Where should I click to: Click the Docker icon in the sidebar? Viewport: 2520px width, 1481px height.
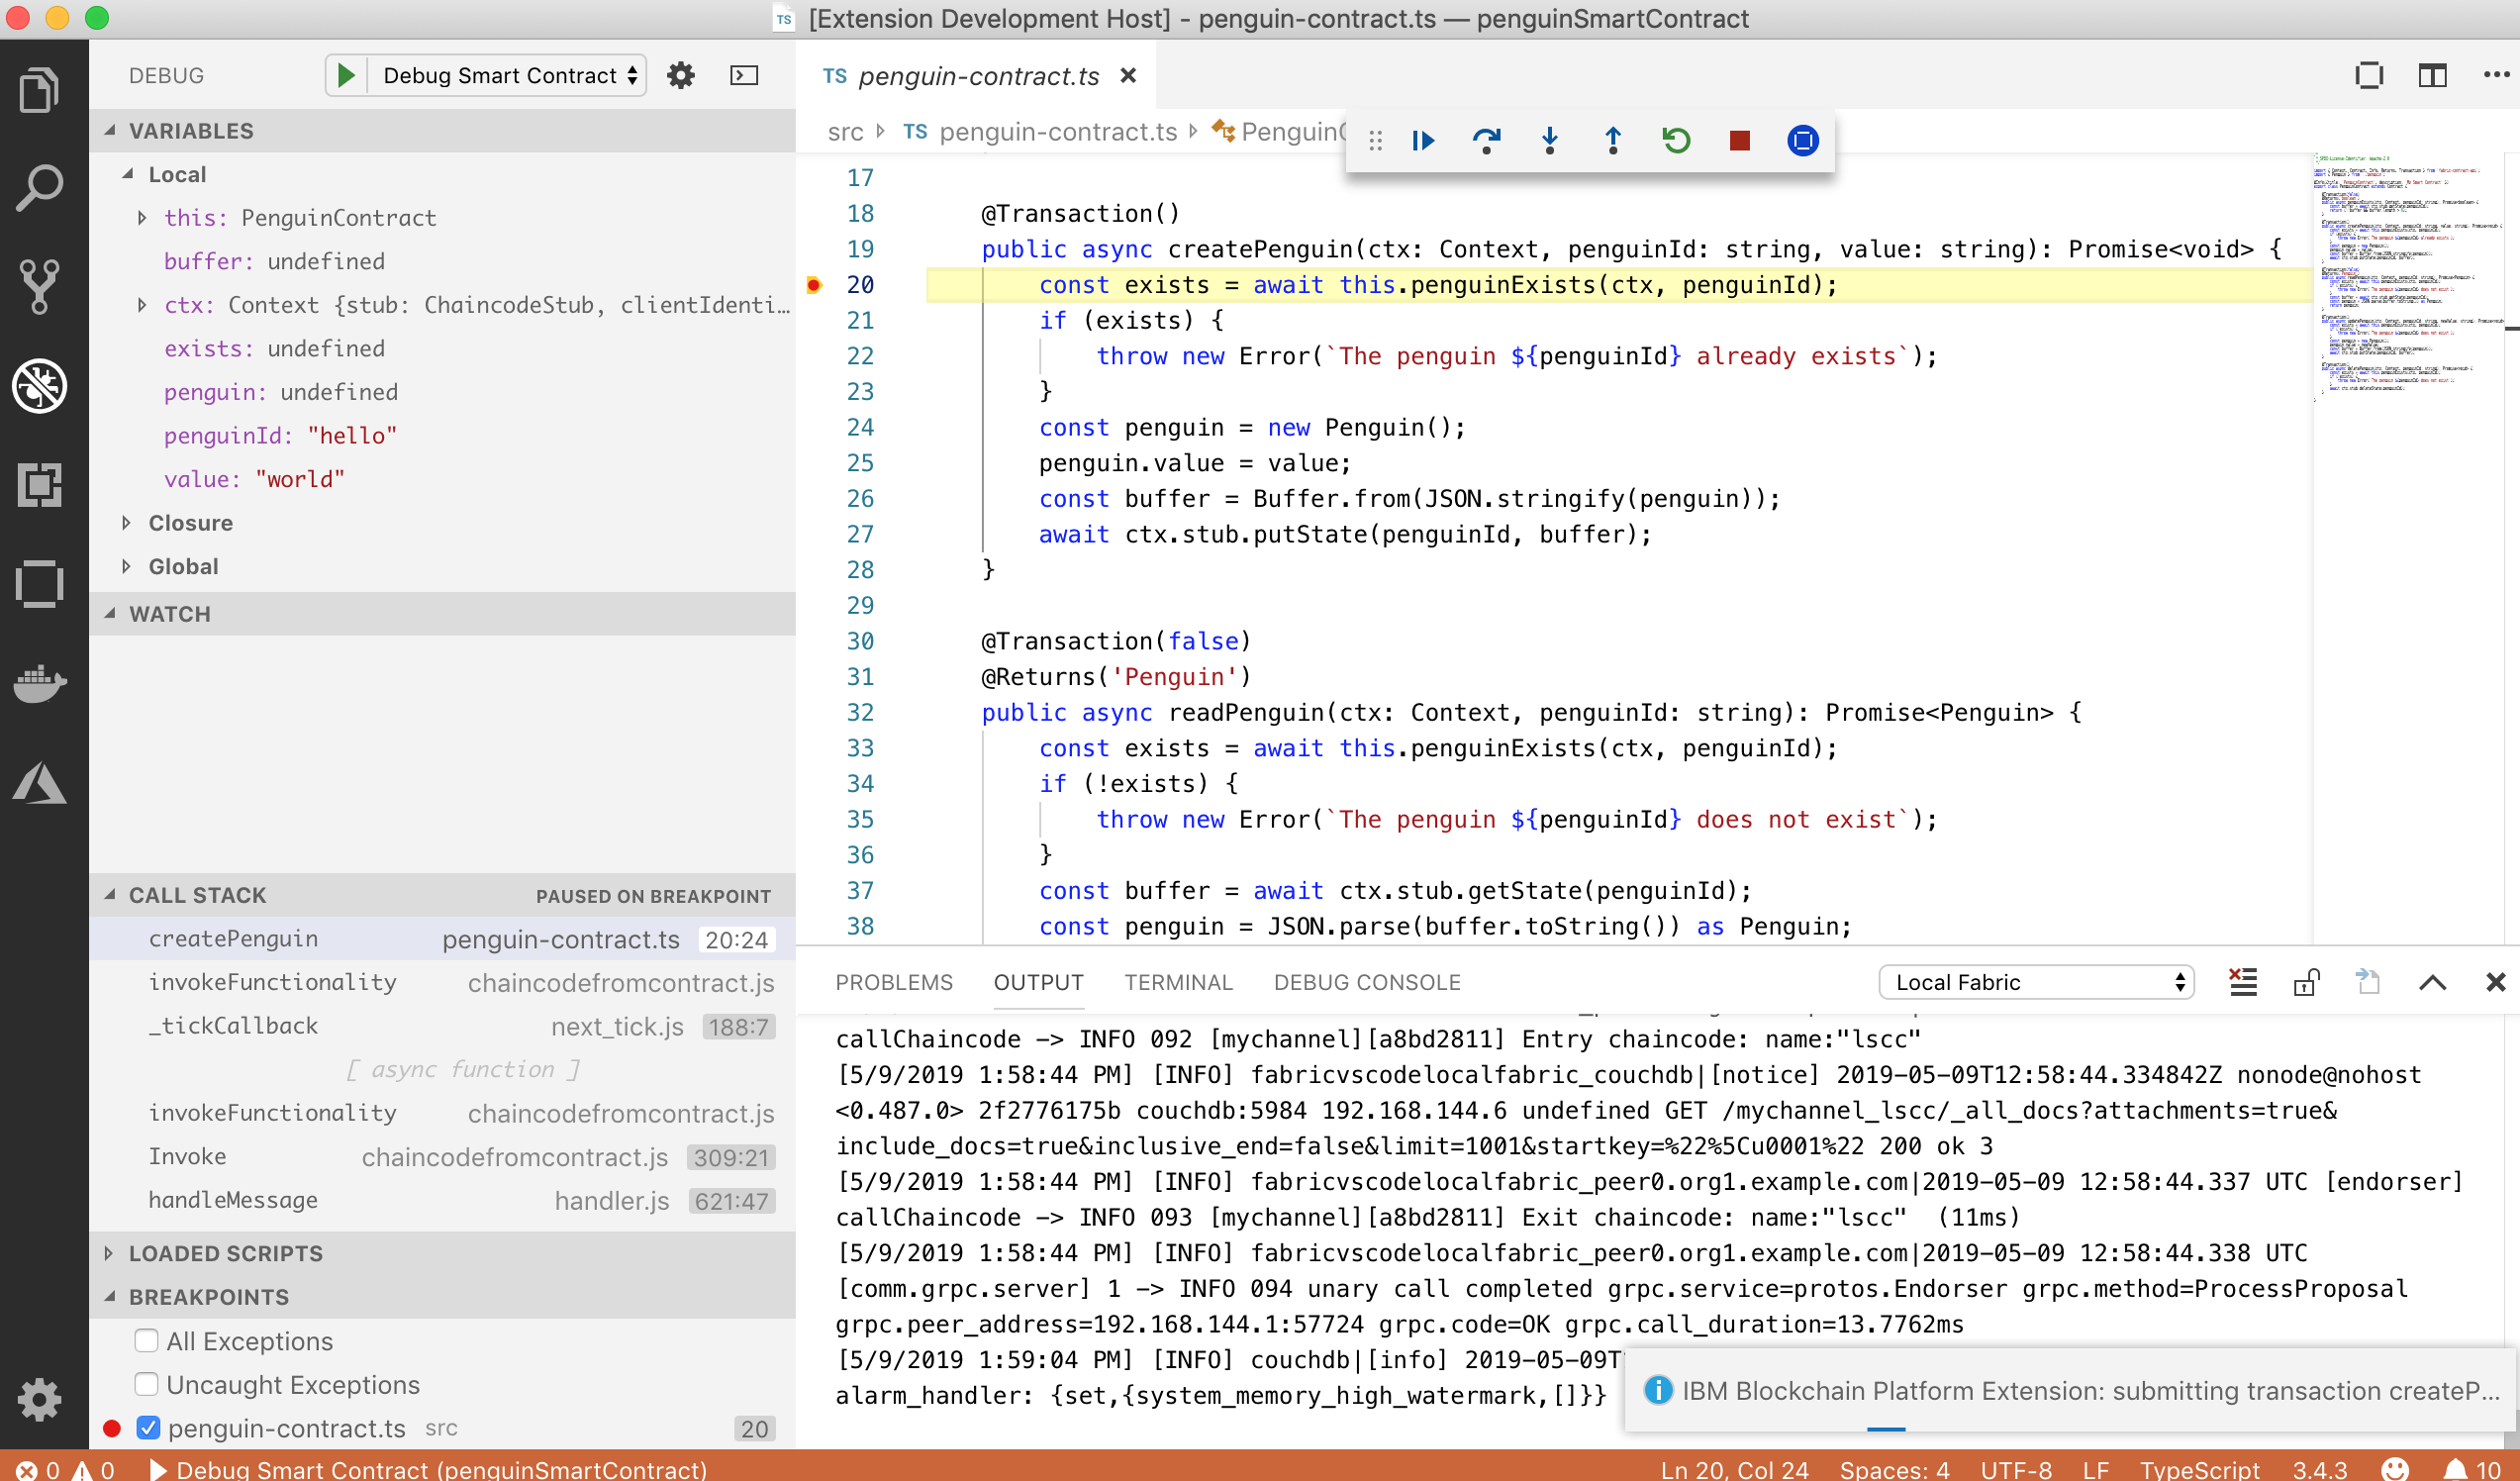coord(40,684)
